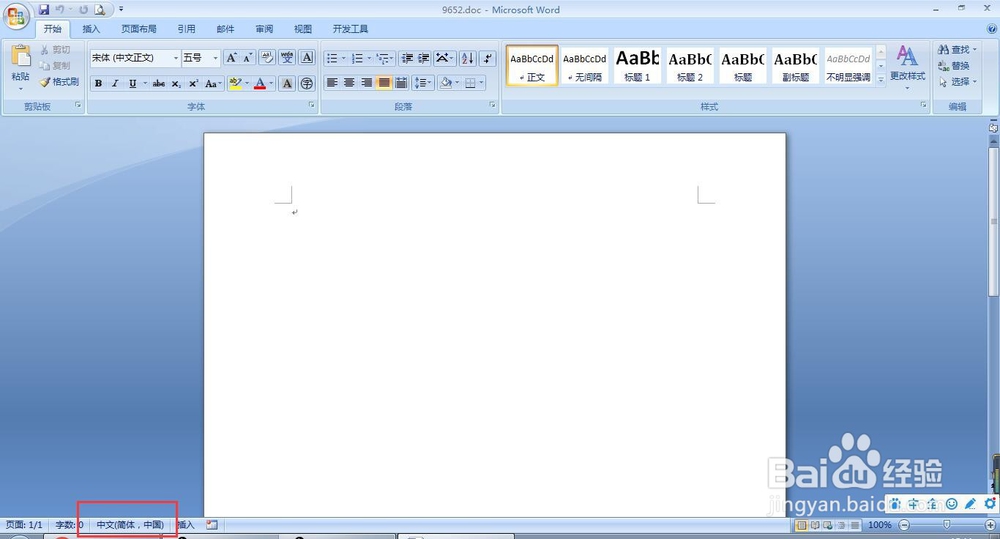Open the 开始 ribbon tab
The width and height of the screenshot is (1000, 539).
[x=52, y=29]
